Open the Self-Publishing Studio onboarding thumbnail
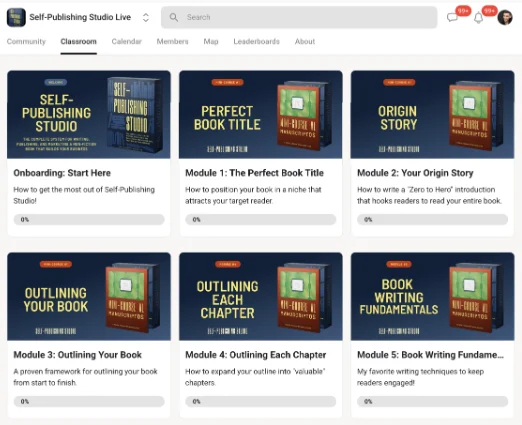 (89, 114)
